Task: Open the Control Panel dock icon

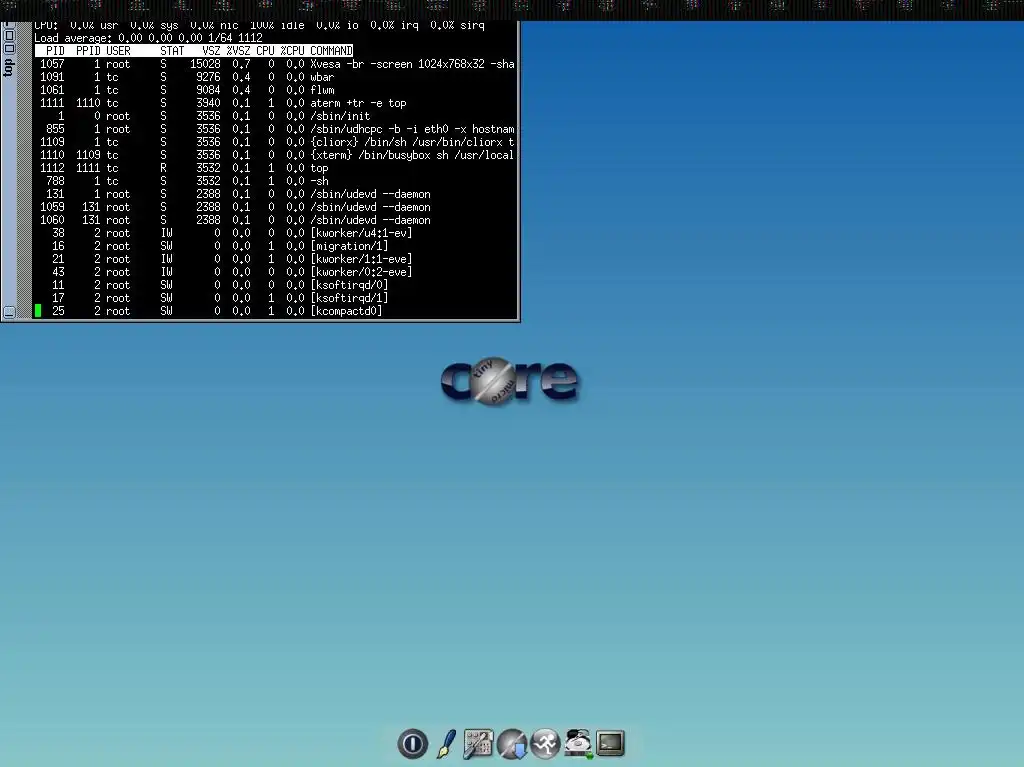Action: point(478,743)
